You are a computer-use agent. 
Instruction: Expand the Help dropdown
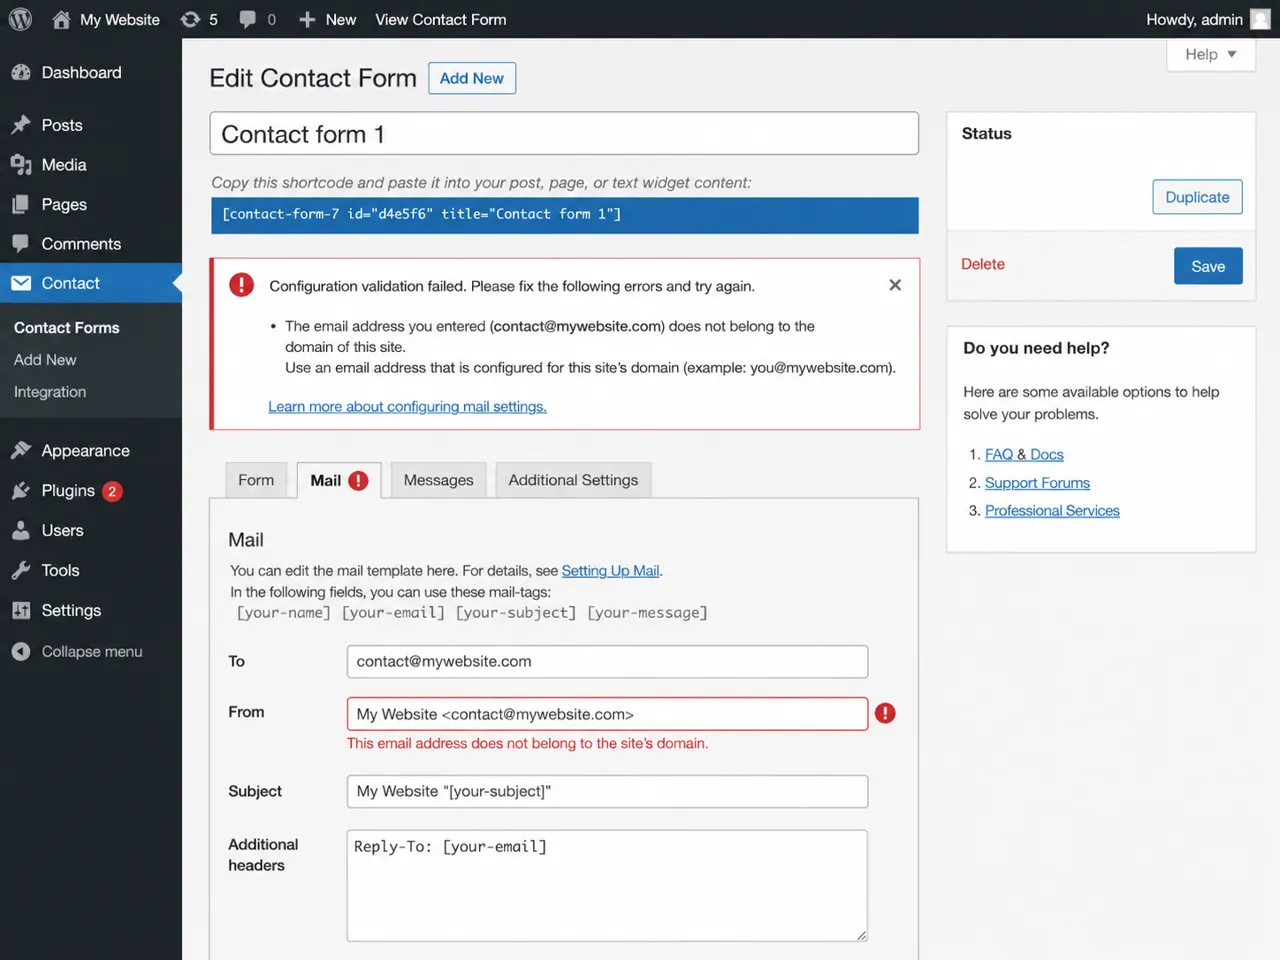click(x=1211, y=54)
